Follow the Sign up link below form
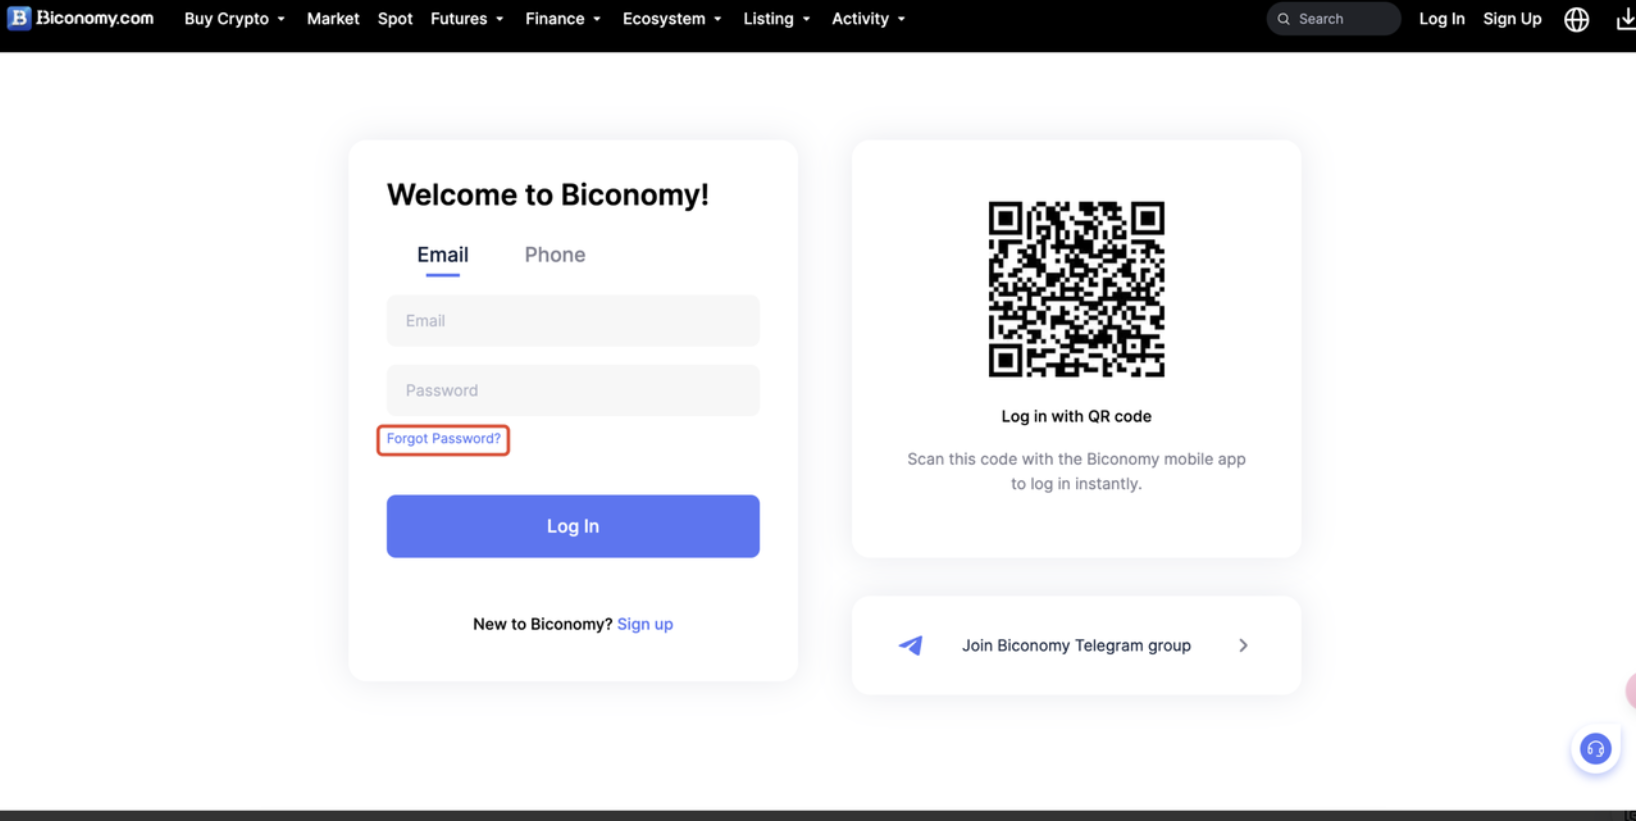This screenshot has width=1638, height=822. [645, 624]
